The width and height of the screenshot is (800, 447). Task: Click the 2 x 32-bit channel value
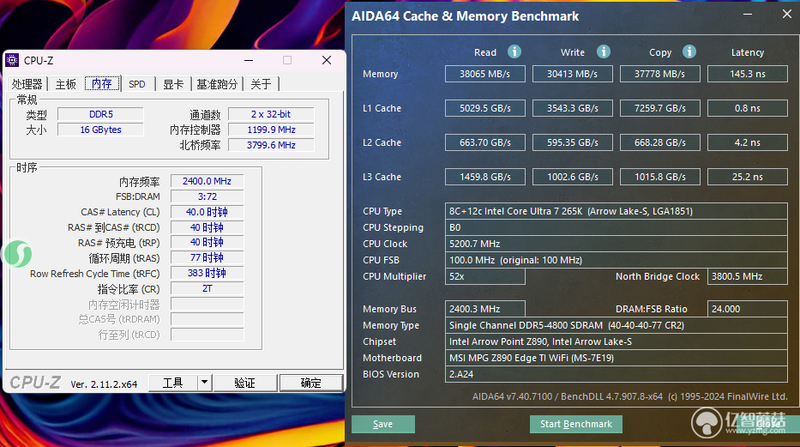(x=271, y=114)
